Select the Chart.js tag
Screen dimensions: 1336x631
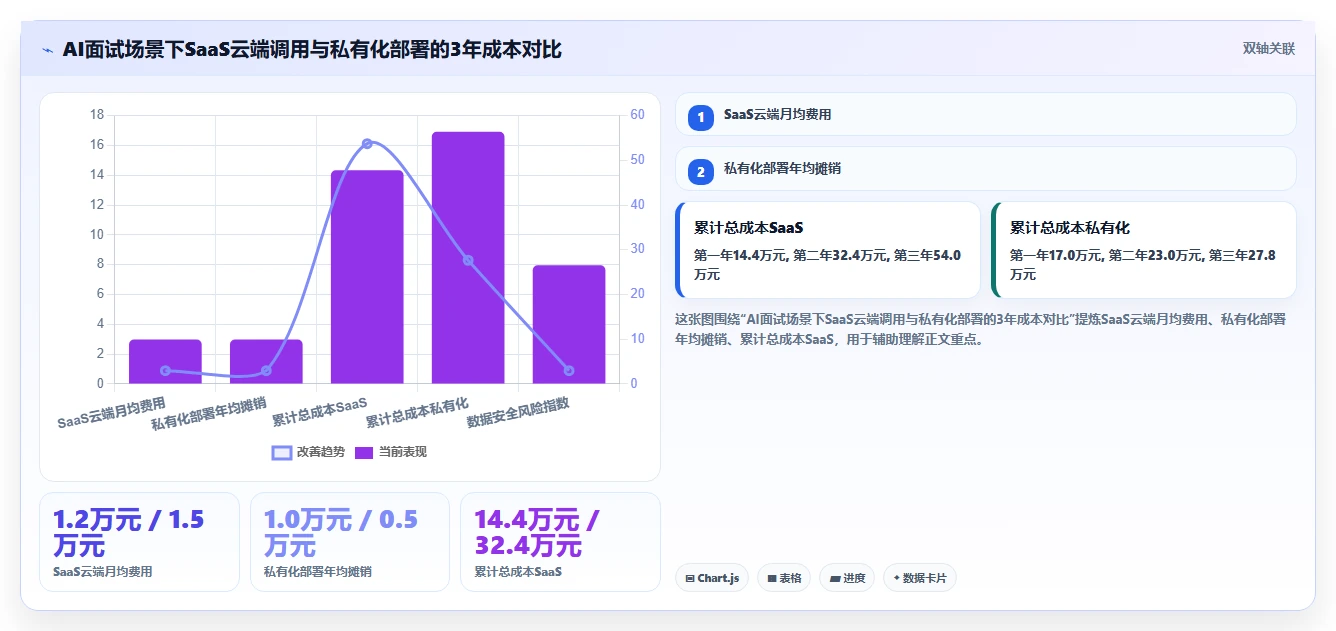(x=712, y=578)
